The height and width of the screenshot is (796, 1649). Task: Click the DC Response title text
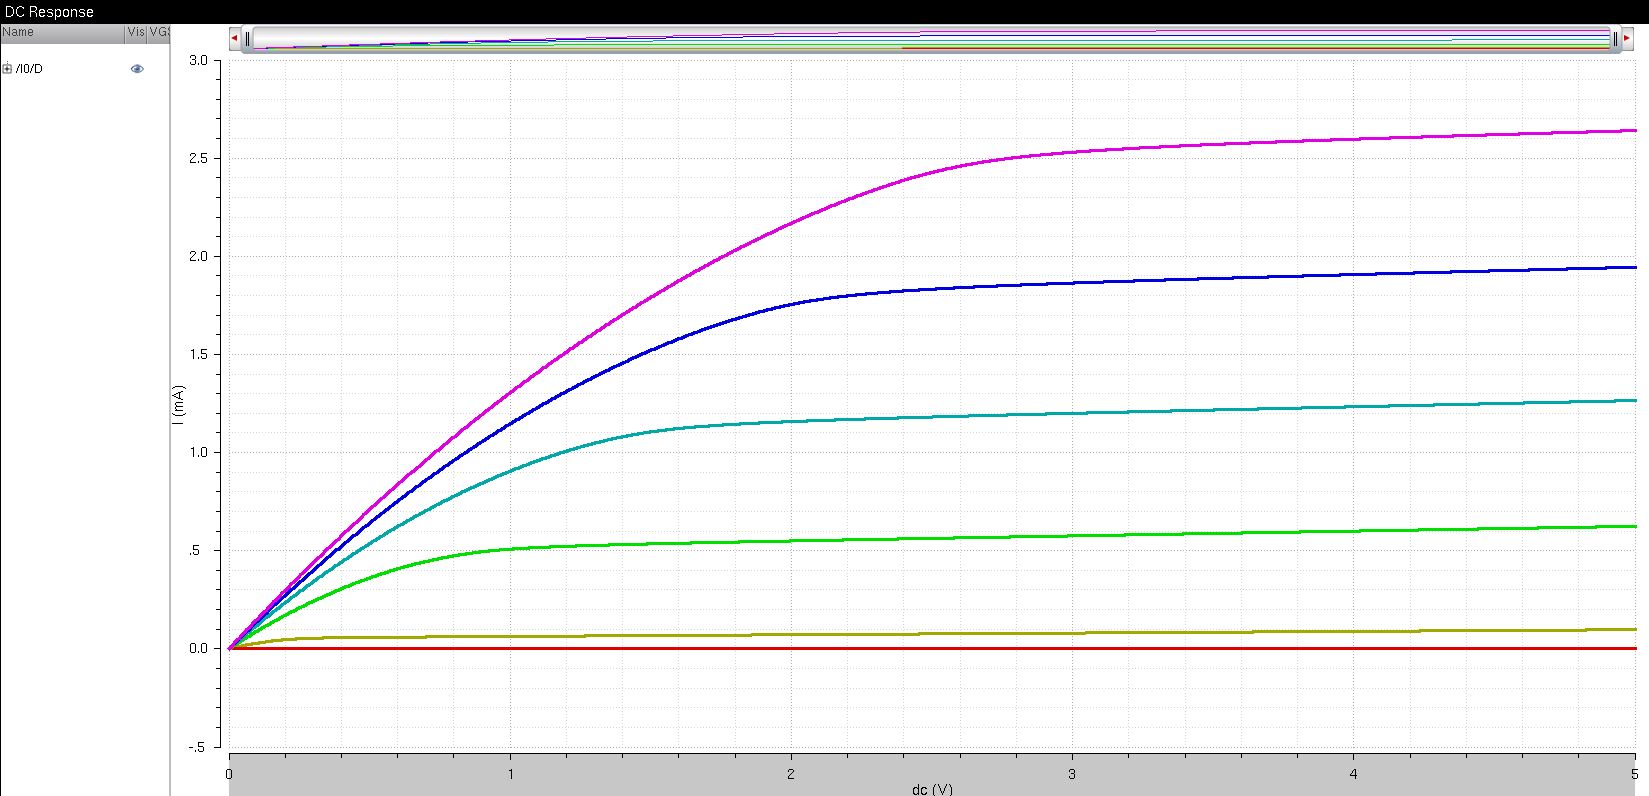coord(50,12)
